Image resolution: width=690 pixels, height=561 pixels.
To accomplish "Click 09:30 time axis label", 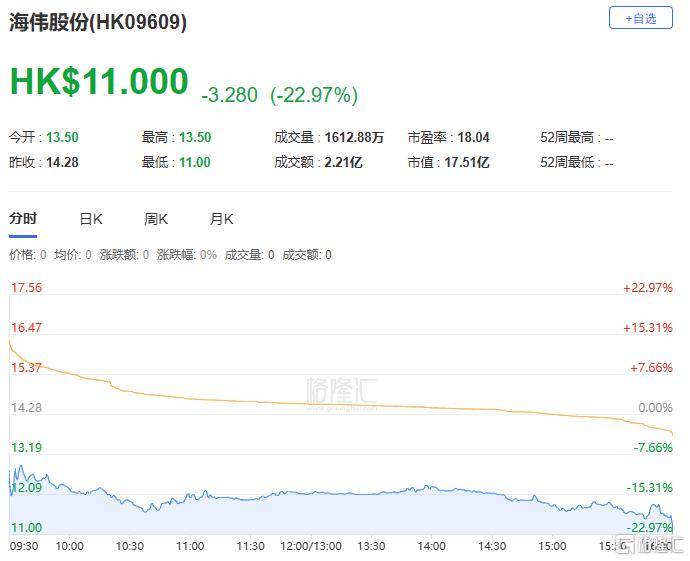I will [x=24, y=546].
